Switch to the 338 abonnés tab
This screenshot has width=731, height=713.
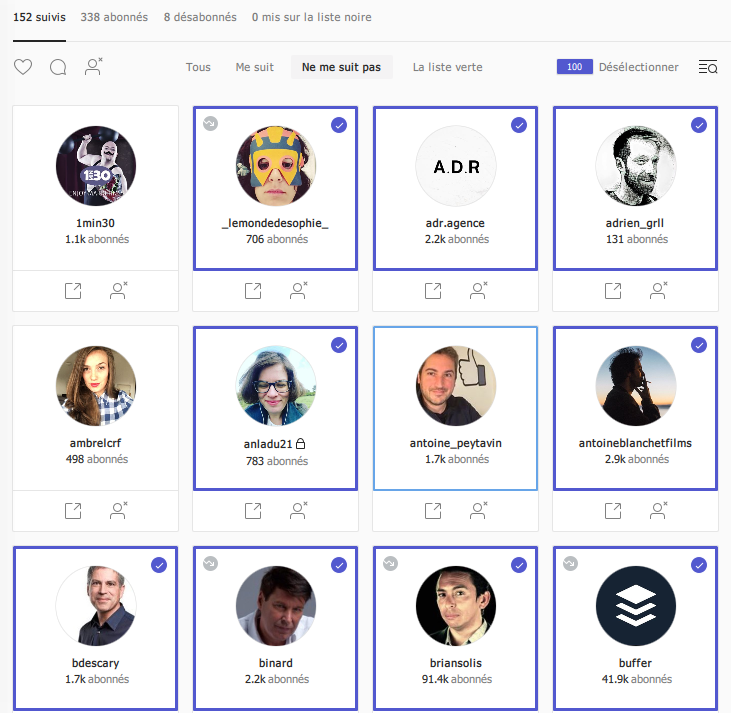pos(114,17)
